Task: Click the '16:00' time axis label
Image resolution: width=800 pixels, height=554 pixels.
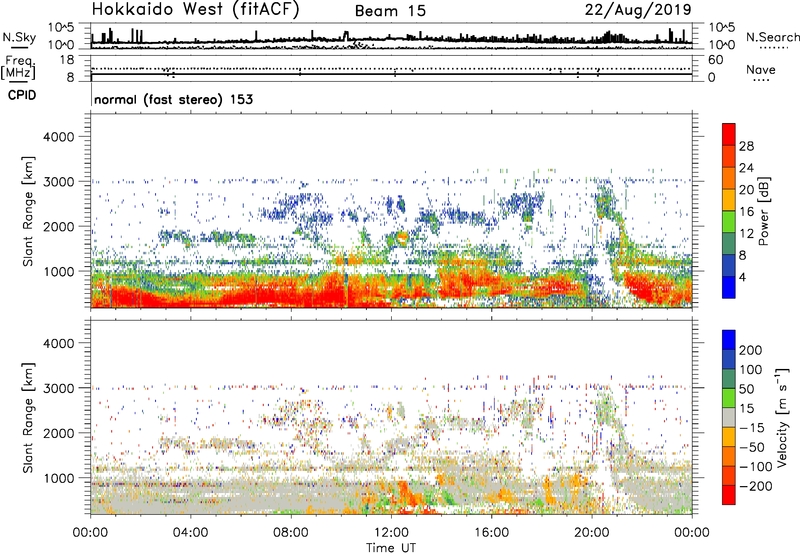Action: click(491, 533)
